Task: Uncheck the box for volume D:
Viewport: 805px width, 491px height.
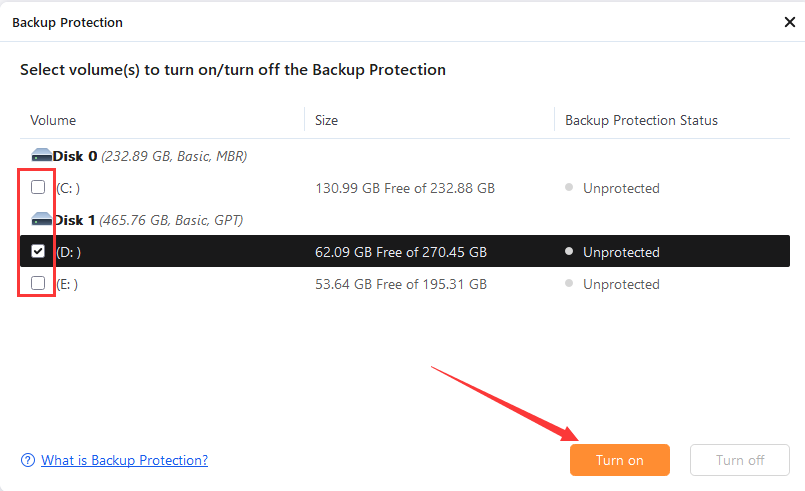Action: (38, 251)
